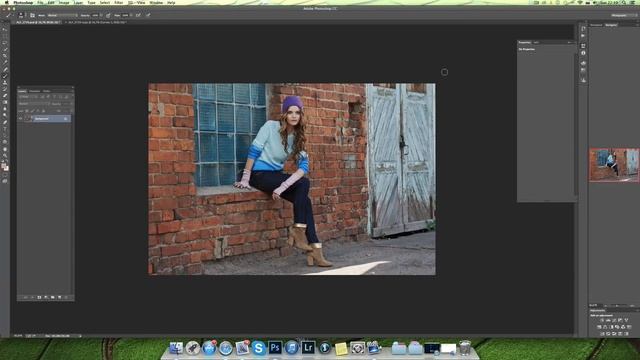Click the Create New Layer icon

[60, 297]
